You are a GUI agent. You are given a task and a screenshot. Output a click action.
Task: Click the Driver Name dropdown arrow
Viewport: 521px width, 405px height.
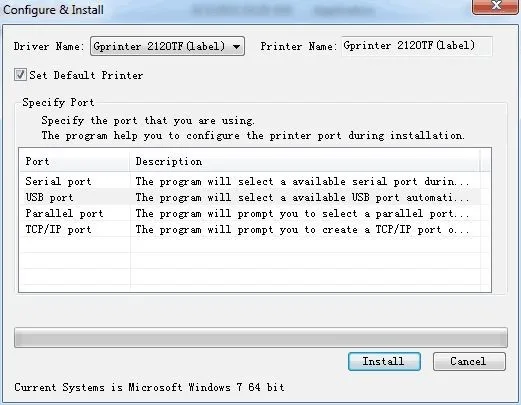coord(236,47)
